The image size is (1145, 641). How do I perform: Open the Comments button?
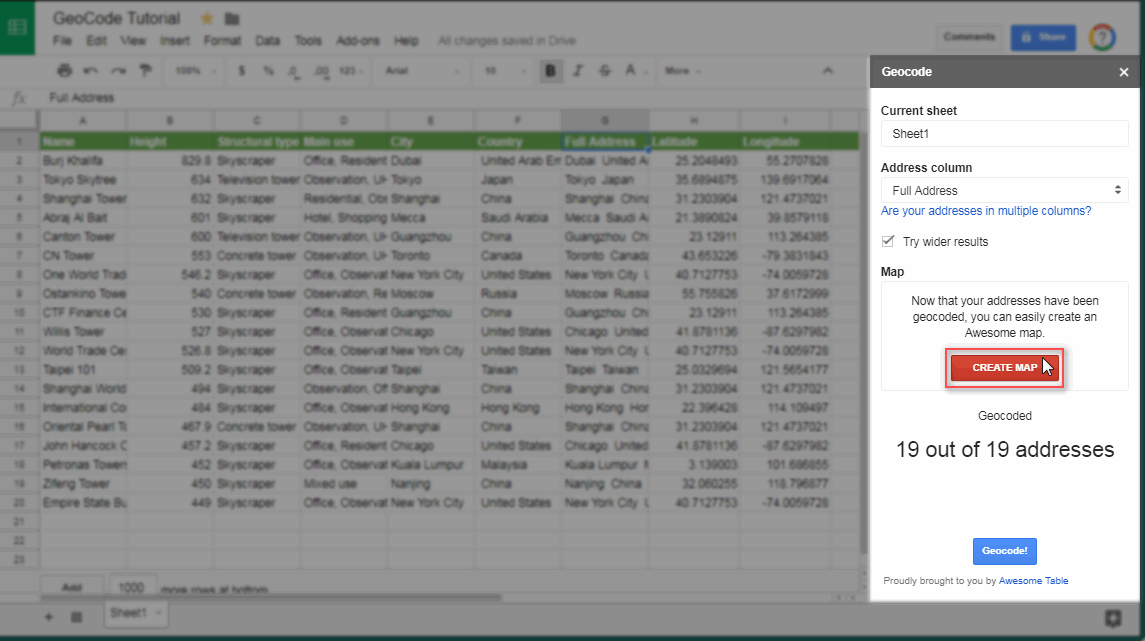[969, 37]
